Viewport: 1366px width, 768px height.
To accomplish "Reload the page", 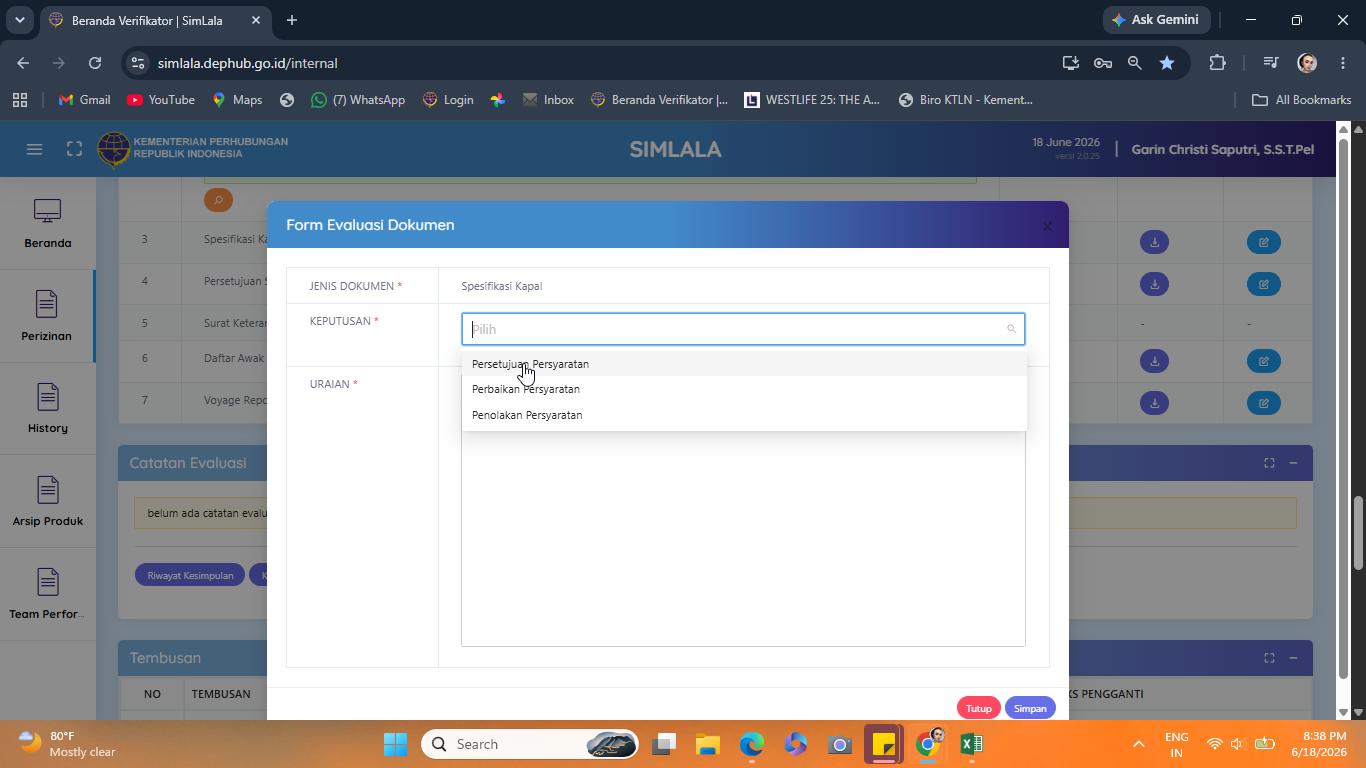I will click(x=95, y=63).
